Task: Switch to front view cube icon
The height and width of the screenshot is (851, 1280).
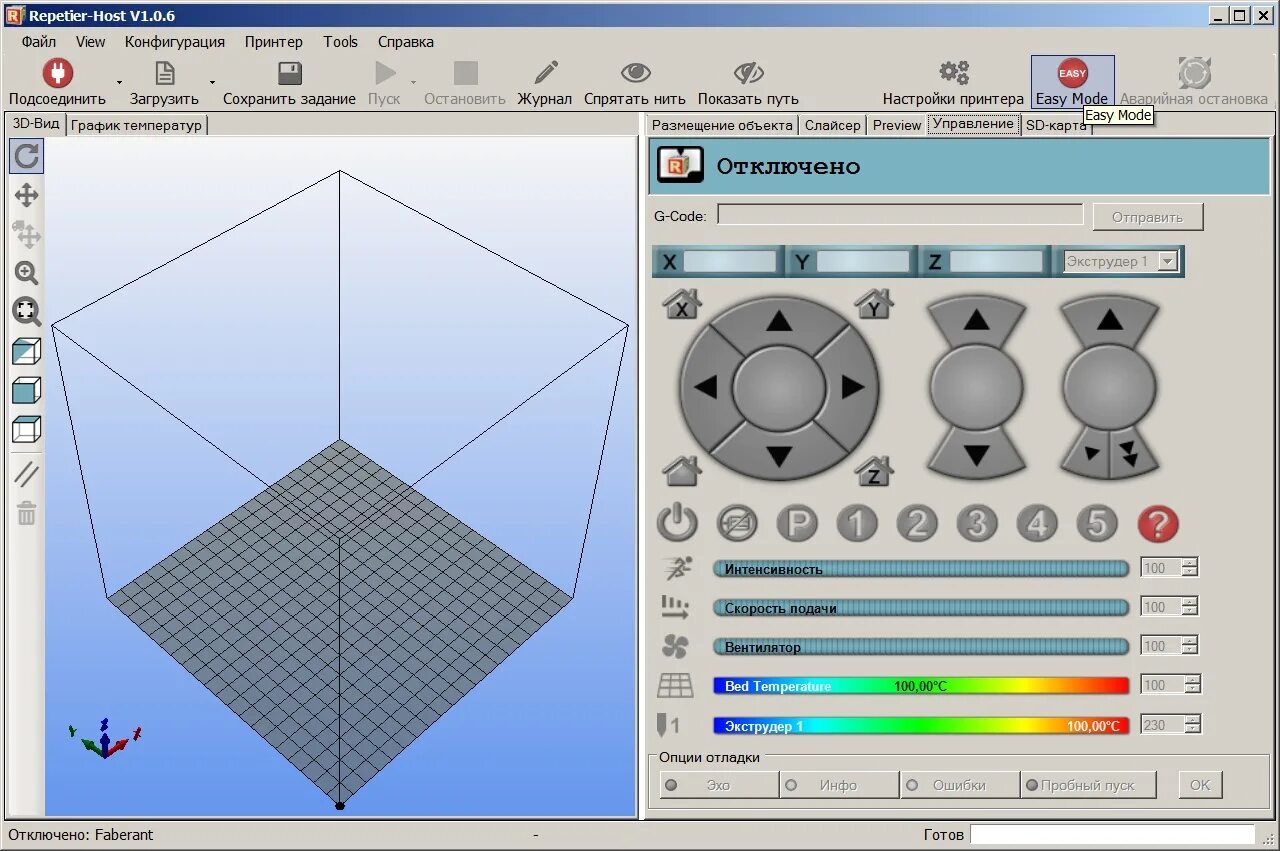Action: pos(27,390)
